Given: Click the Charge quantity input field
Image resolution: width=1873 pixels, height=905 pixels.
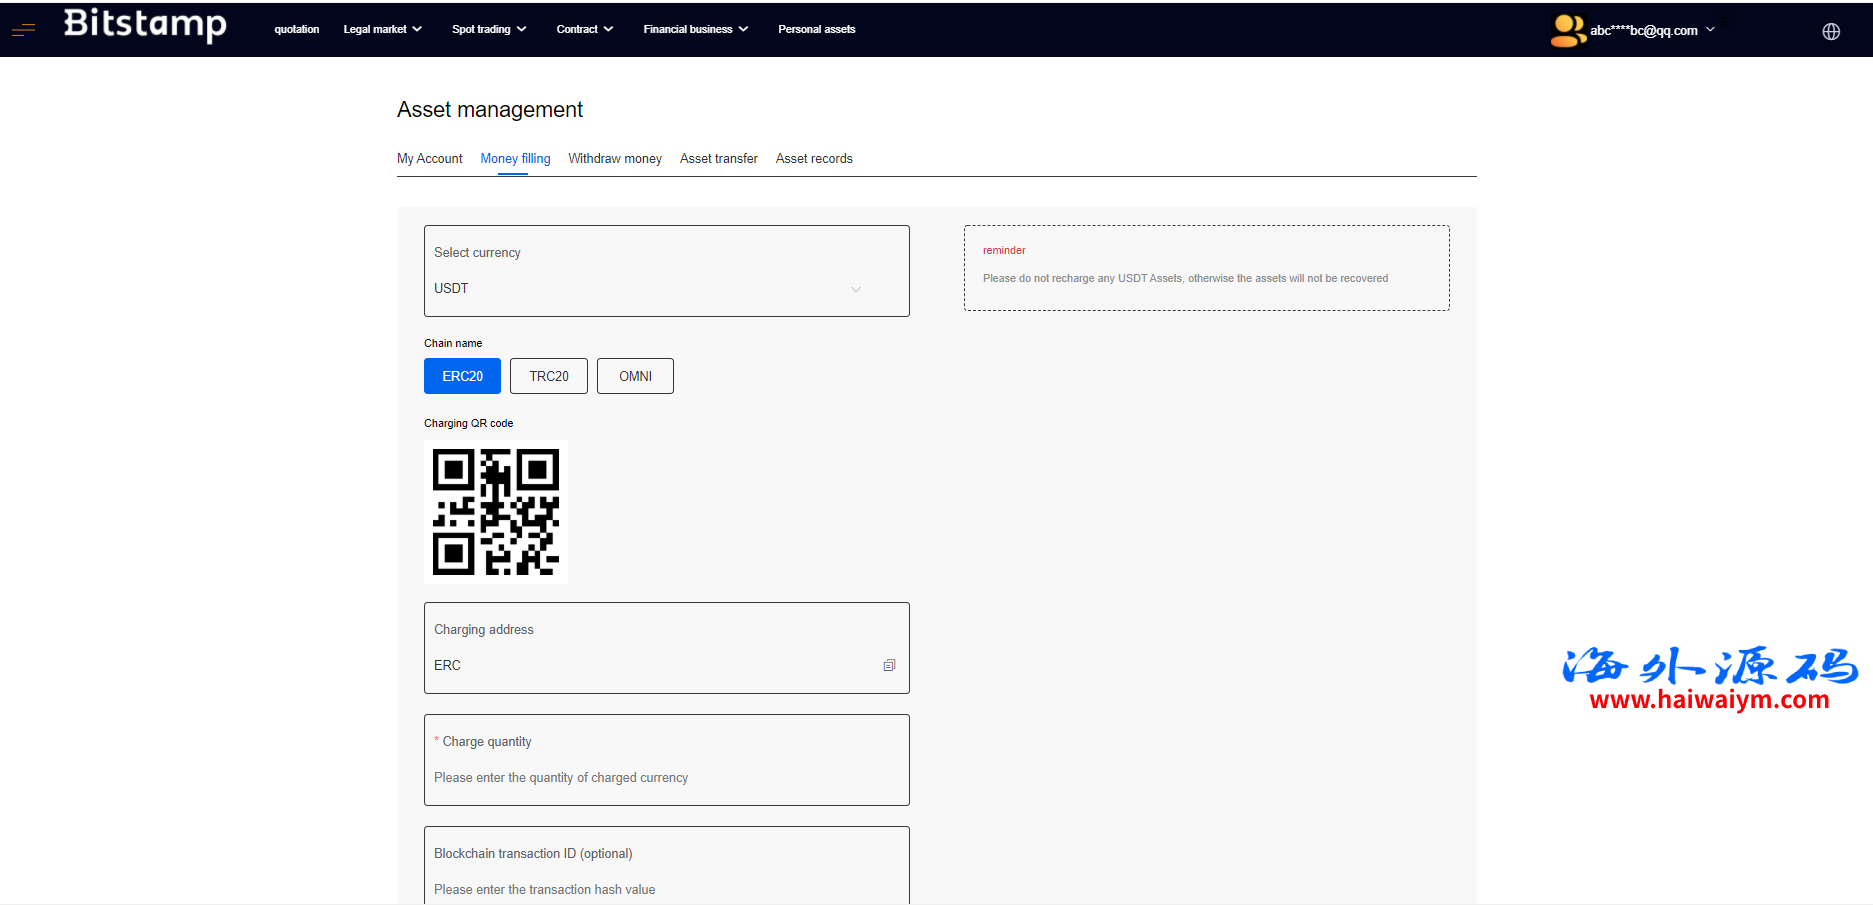Looking at the screenshot, I should [666, 777].
